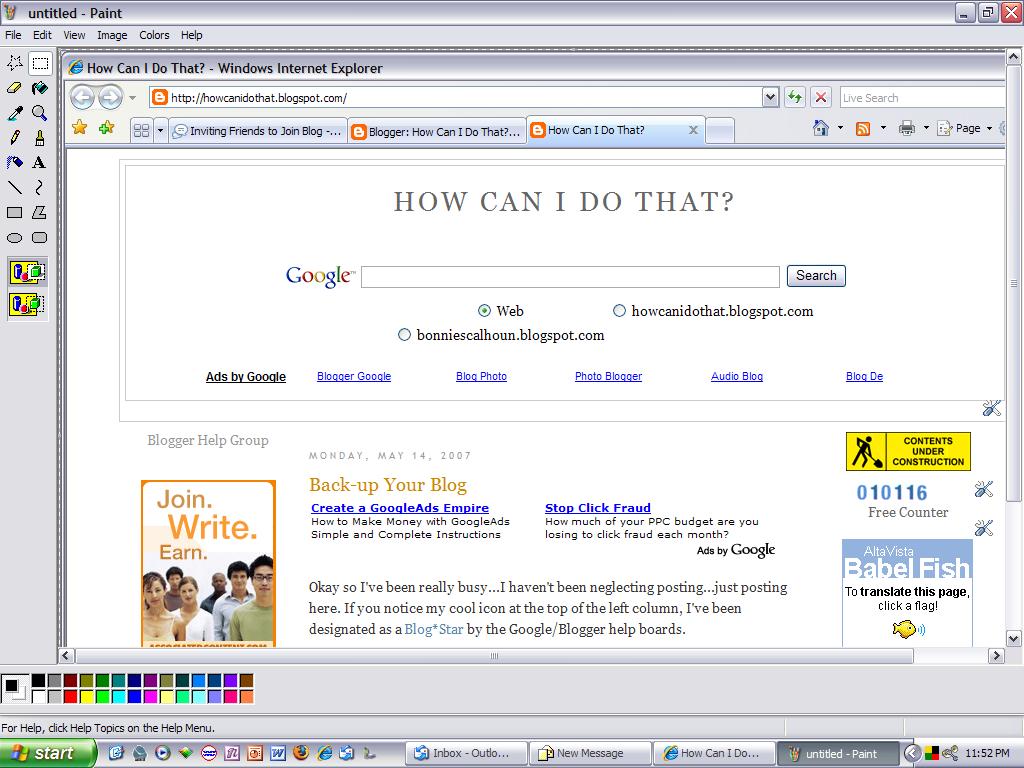Image resolution: width=1024 pixels, height=768 pixels.
Task: Pick the Curve tool
Action: tap(40, 187)
